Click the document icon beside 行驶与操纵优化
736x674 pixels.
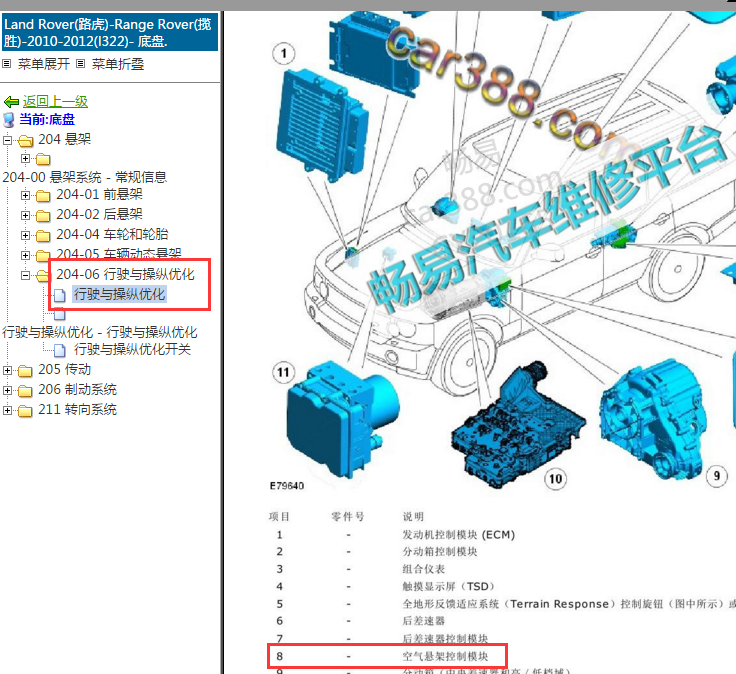(x=60, y=295)
